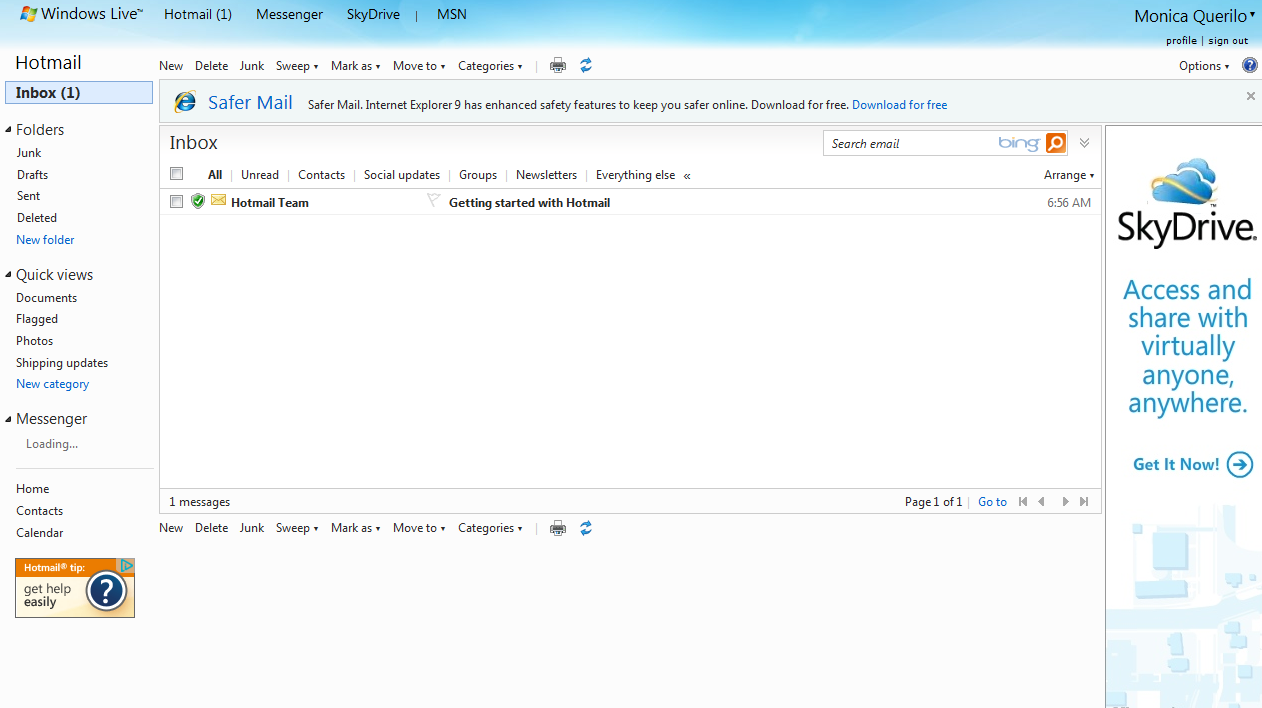The image size is (1262, 708).
Task: Close the Safer Mail banner
Action: [1250, 96]
